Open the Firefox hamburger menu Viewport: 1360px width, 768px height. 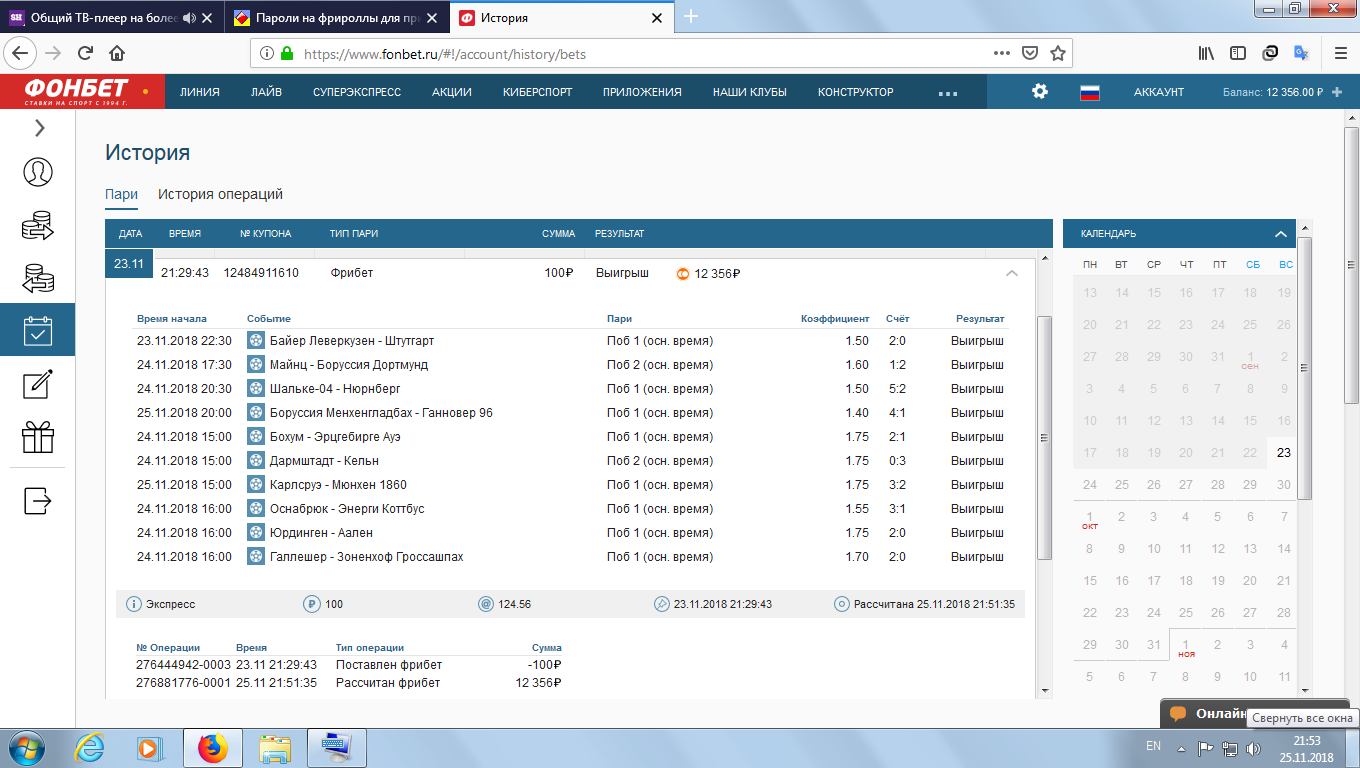click(1340, 54)
